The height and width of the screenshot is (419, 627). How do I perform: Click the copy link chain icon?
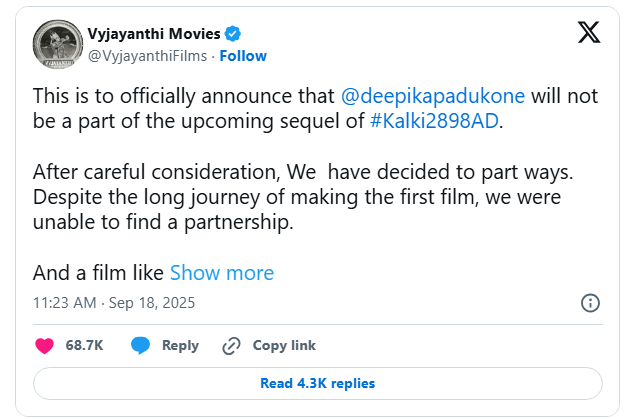(x=231, y=346)
